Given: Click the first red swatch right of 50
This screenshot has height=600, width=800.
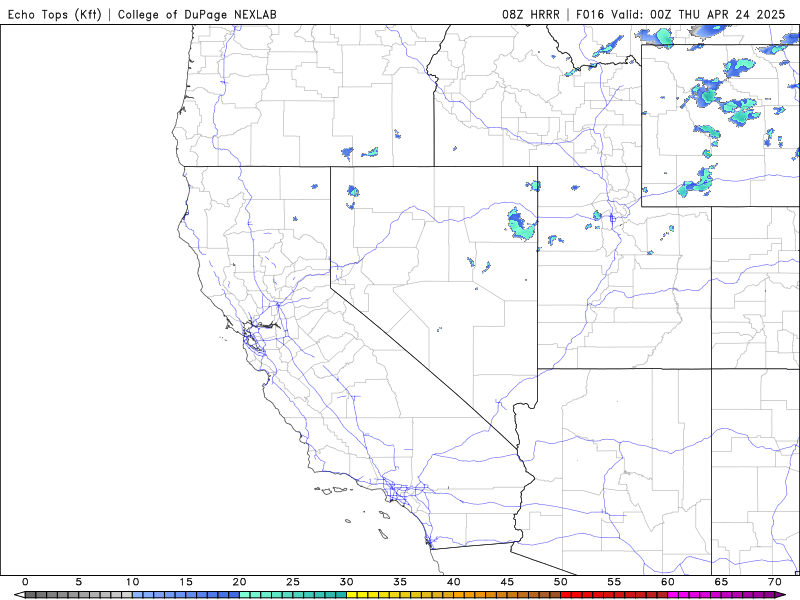Looking at the screenshot, I should 566,595.
